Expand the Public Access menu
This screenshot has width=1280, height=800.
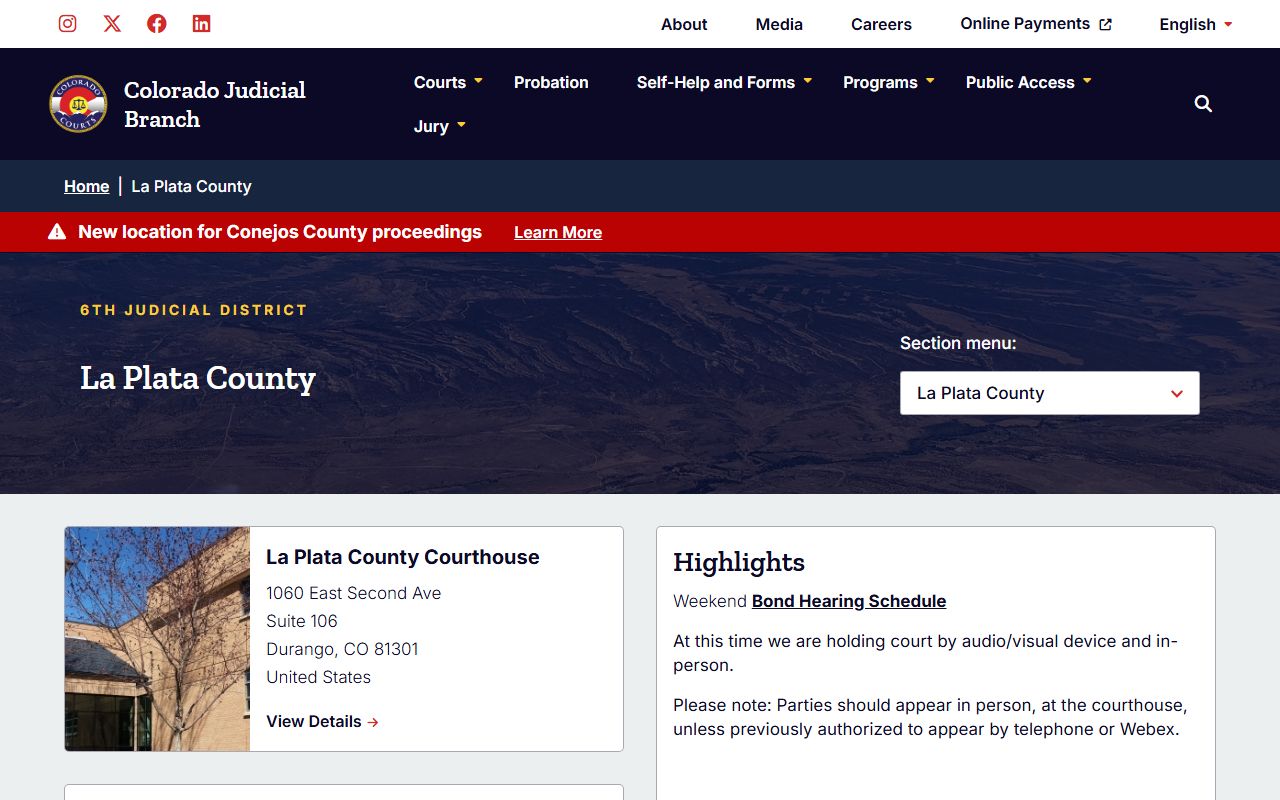[1028, 82]
